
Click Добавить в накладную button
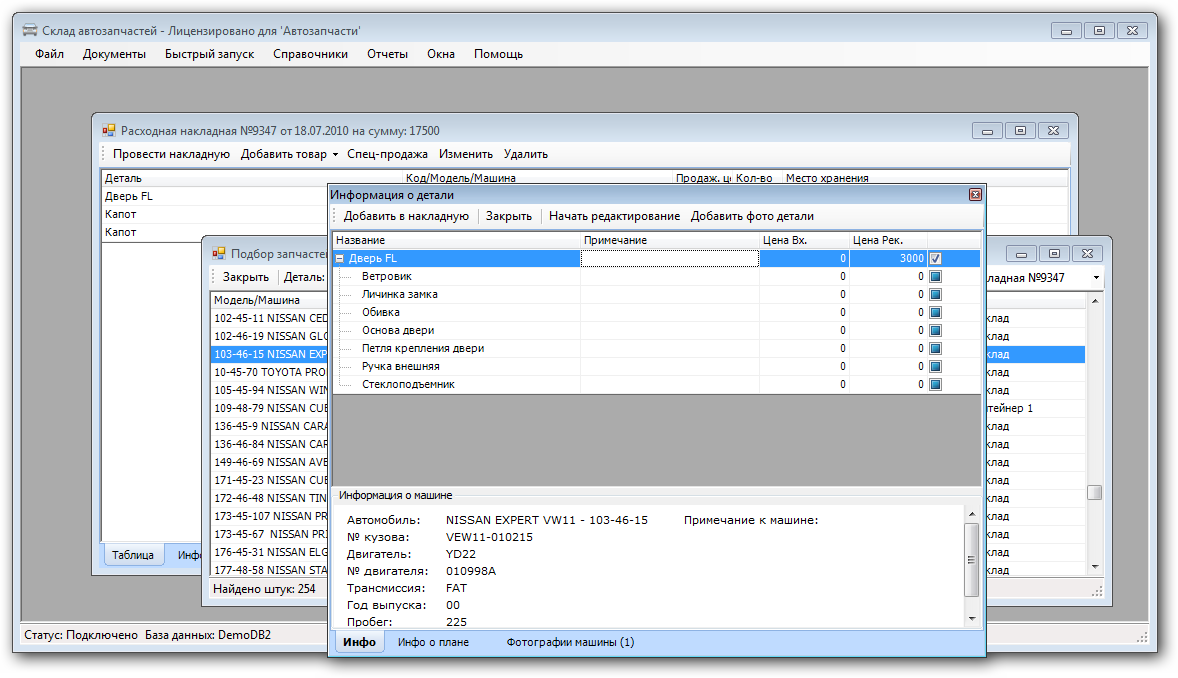tap(406, 216)
